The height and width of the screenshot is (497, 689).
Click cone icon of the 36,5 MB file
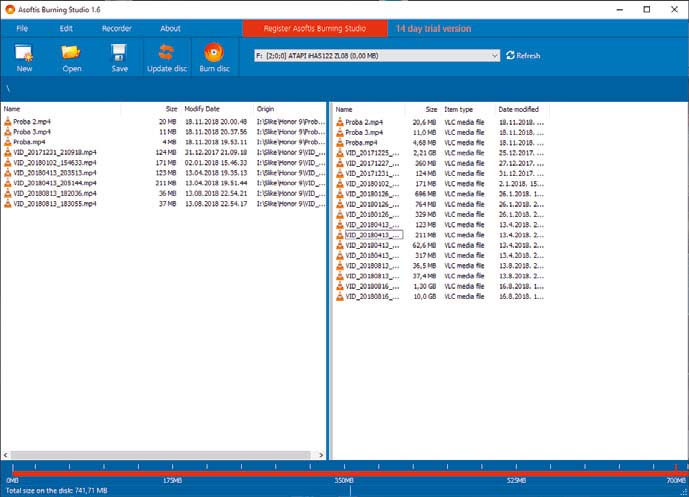[340, 266]
